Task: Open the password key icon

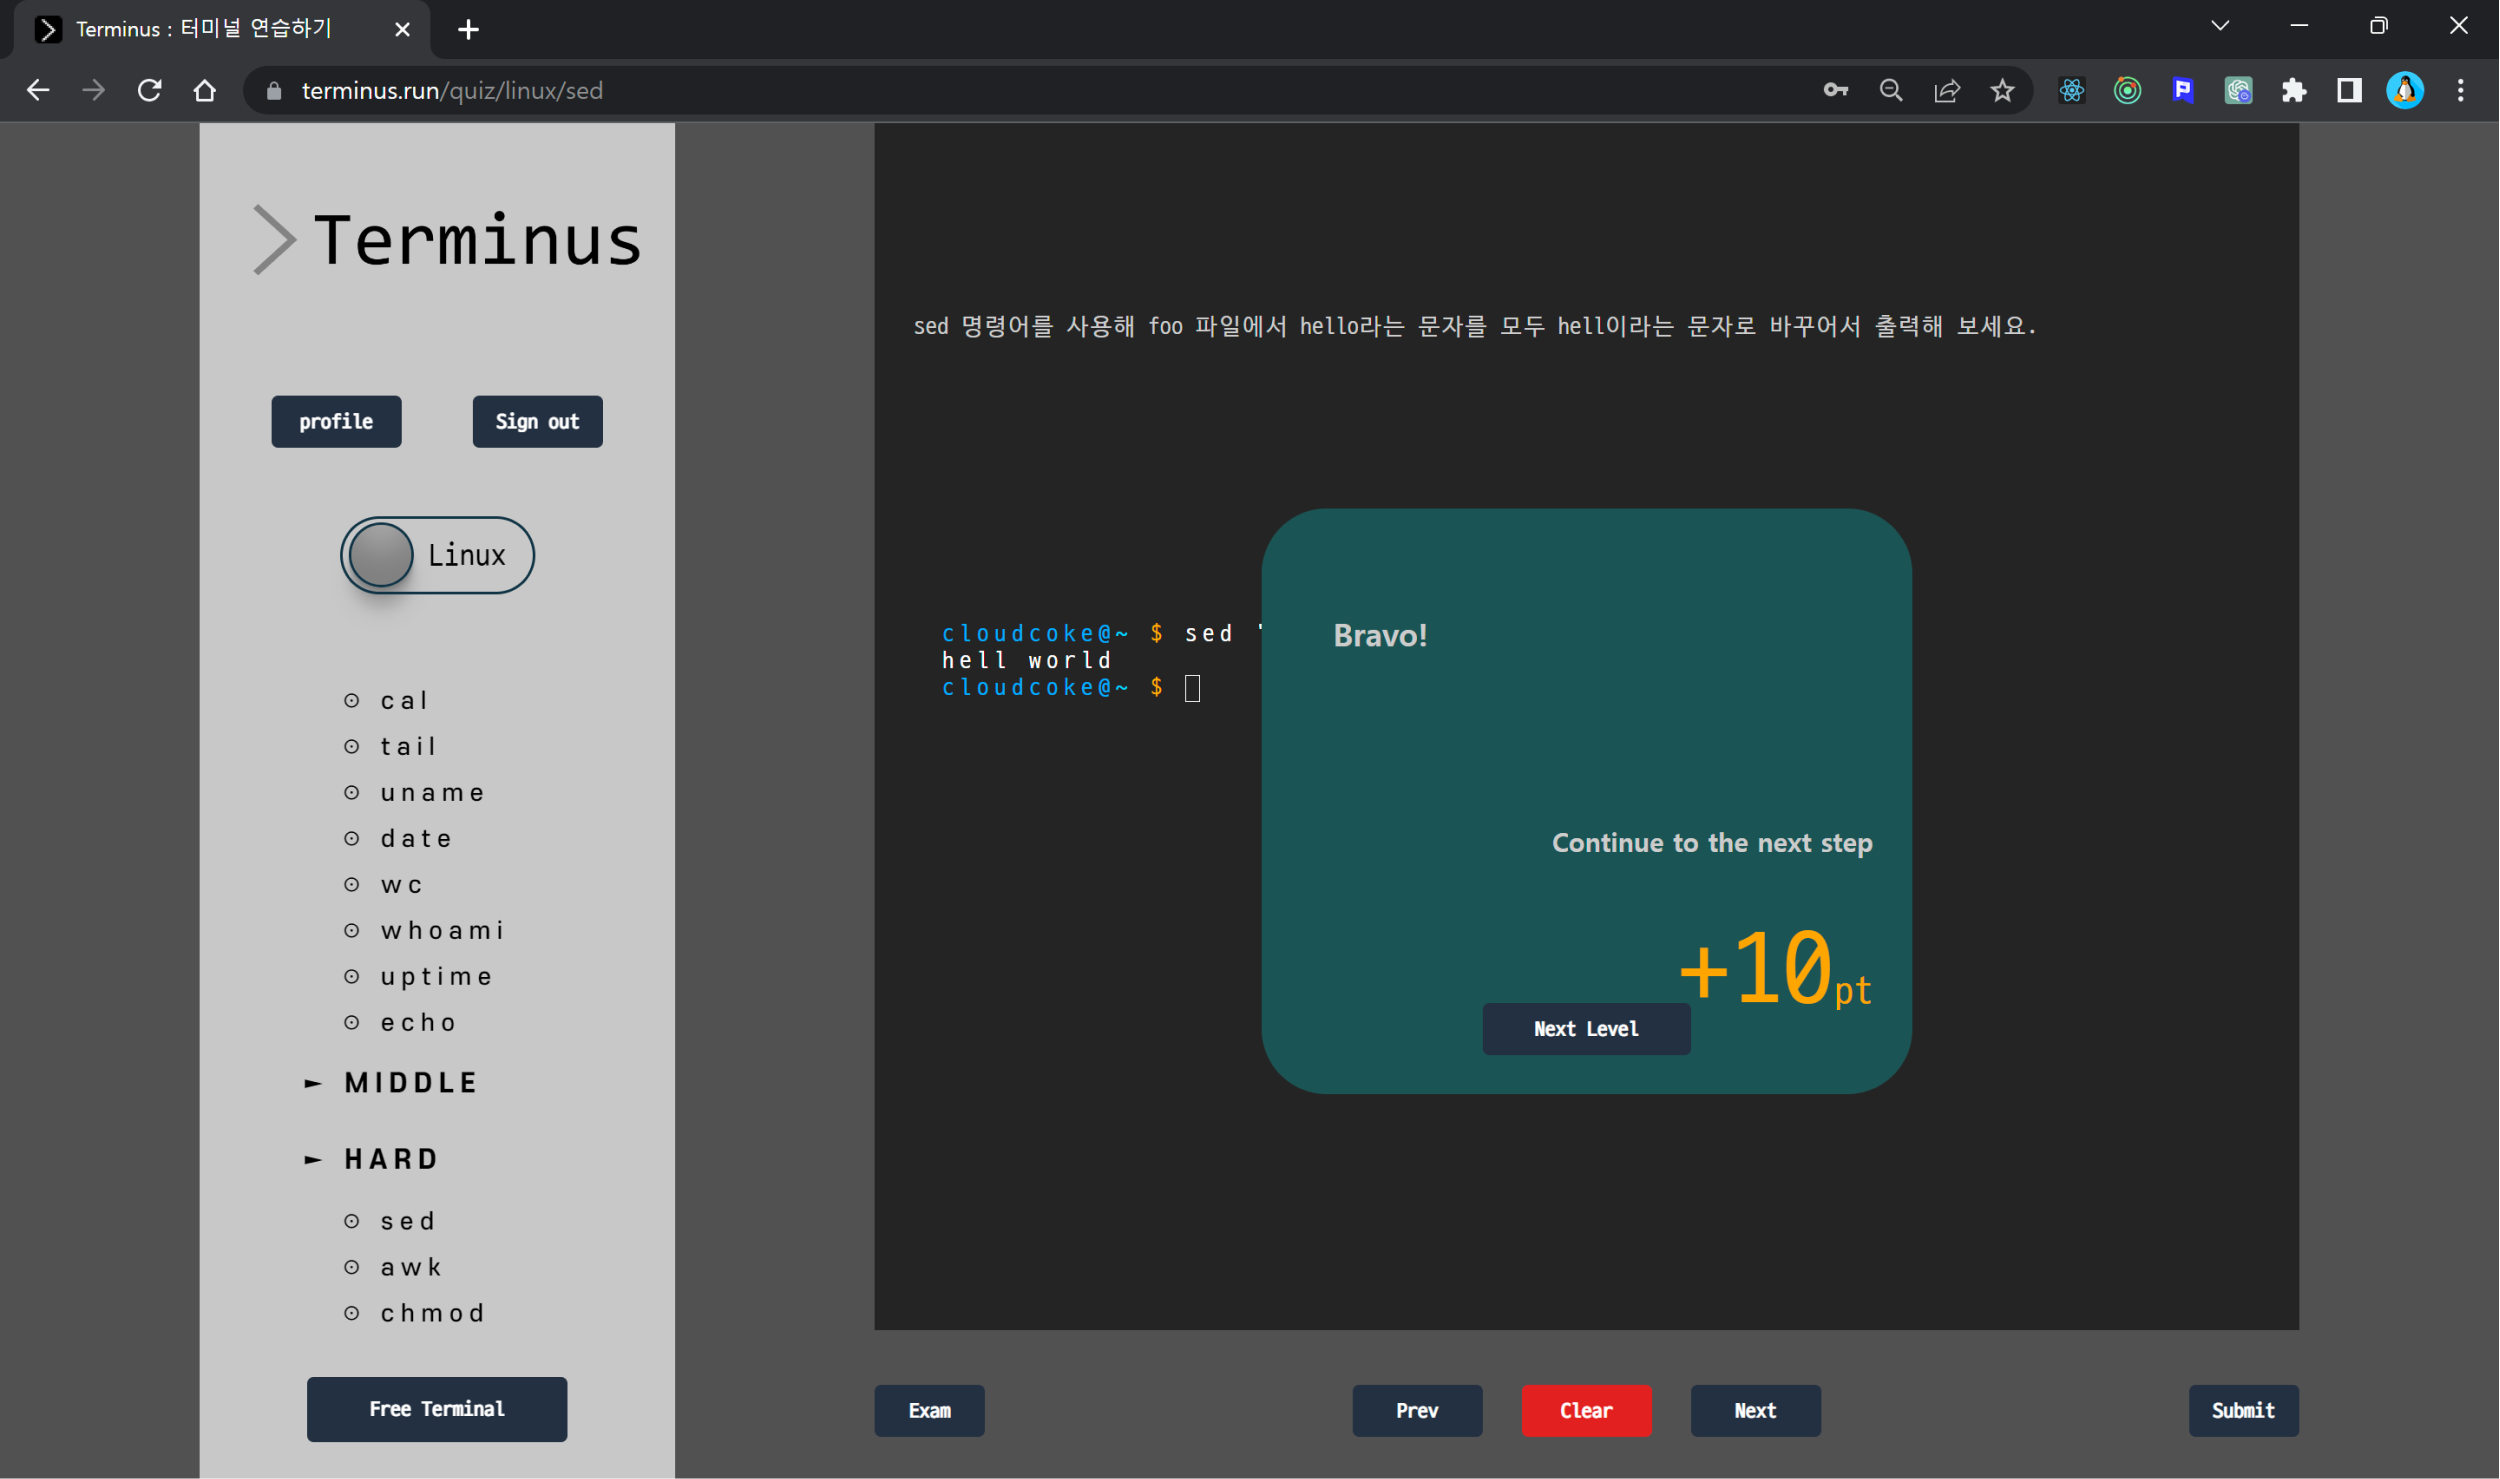Action: (x=1835, y=91)
